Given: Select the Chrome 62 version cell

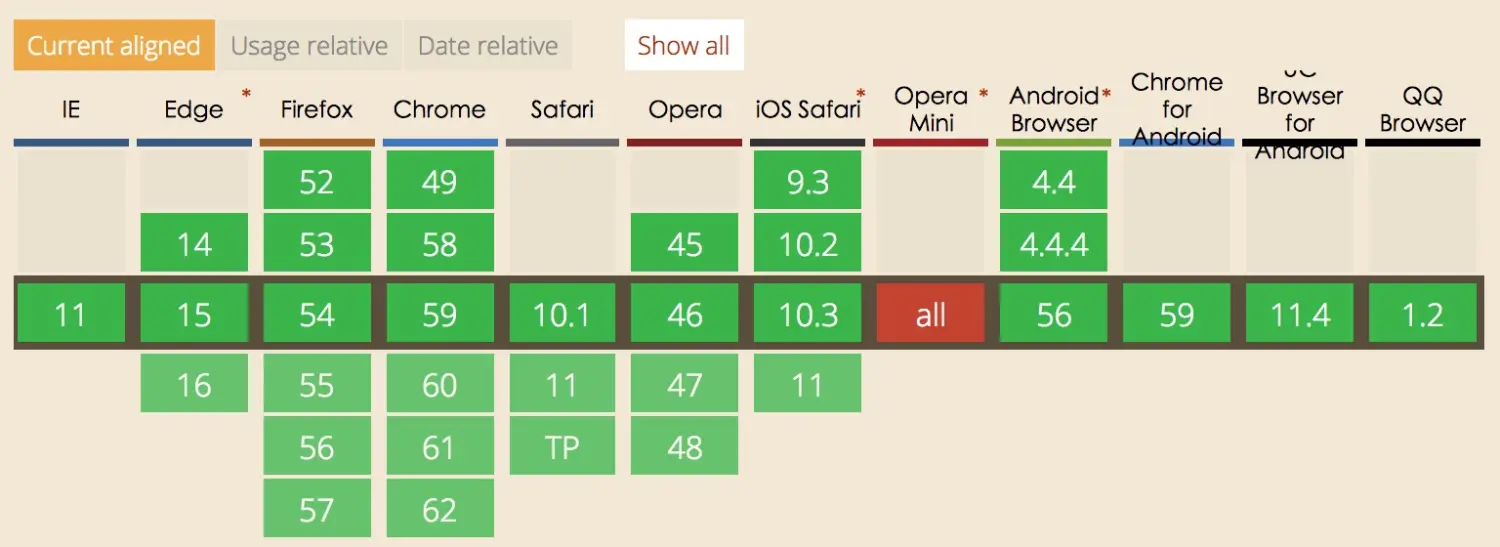Looking at the screenshot, I should (x=440, y=510).
